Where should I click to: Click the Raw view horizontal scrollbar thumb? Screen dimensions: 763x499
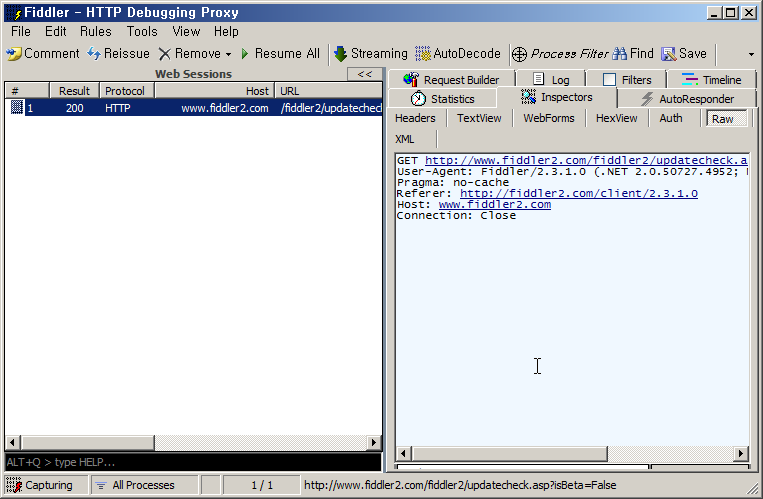point(509,454)
